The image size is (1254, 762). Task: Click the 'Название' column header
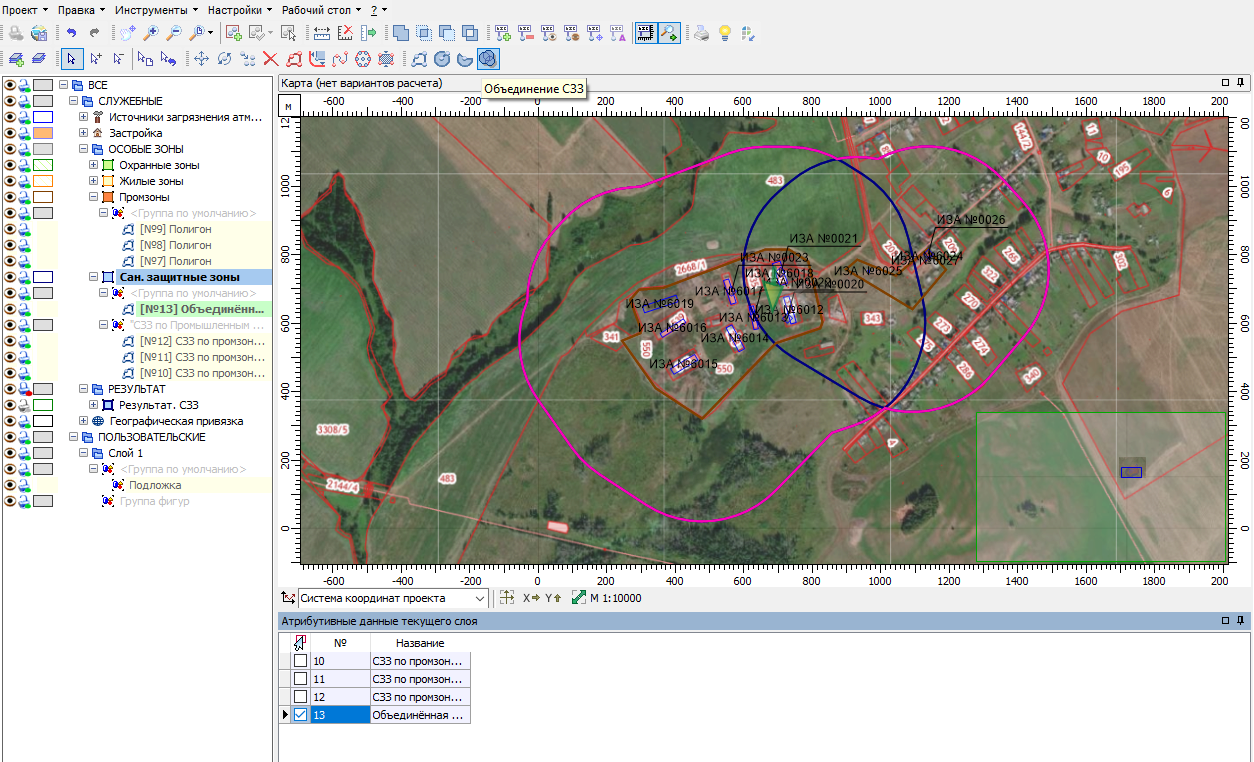(420, 643)
